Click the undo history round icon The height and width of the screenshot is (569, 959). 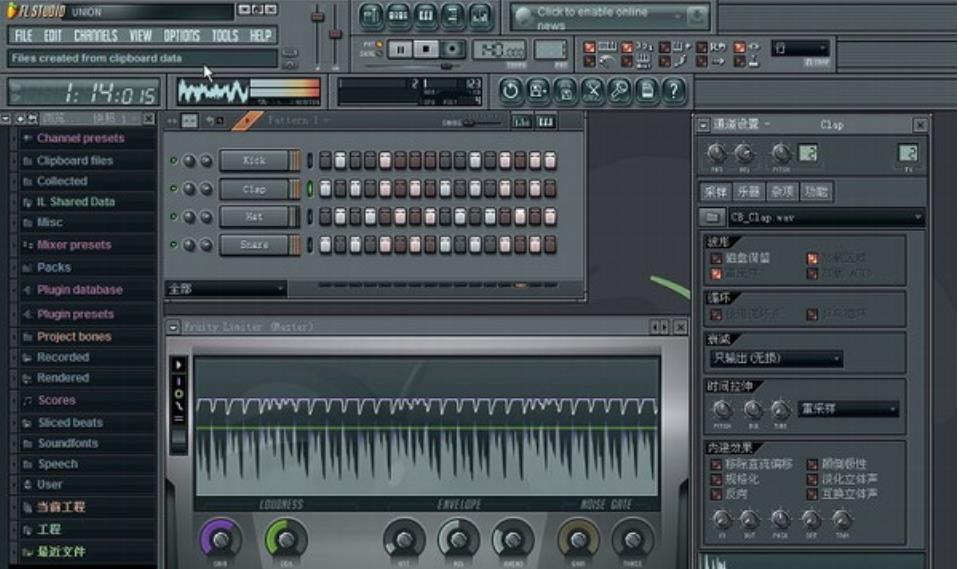(x=510, y=91)
